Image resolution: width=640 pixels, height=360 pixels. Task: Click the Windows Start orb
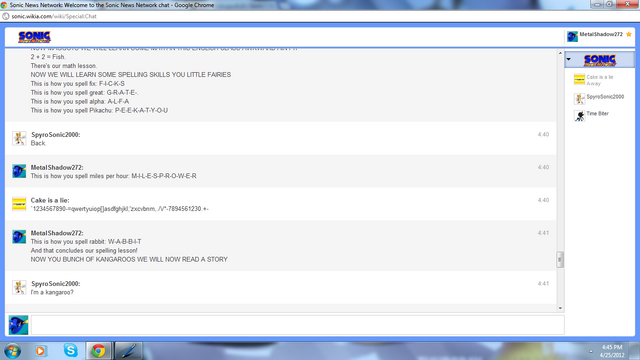[x=13, y=351]
